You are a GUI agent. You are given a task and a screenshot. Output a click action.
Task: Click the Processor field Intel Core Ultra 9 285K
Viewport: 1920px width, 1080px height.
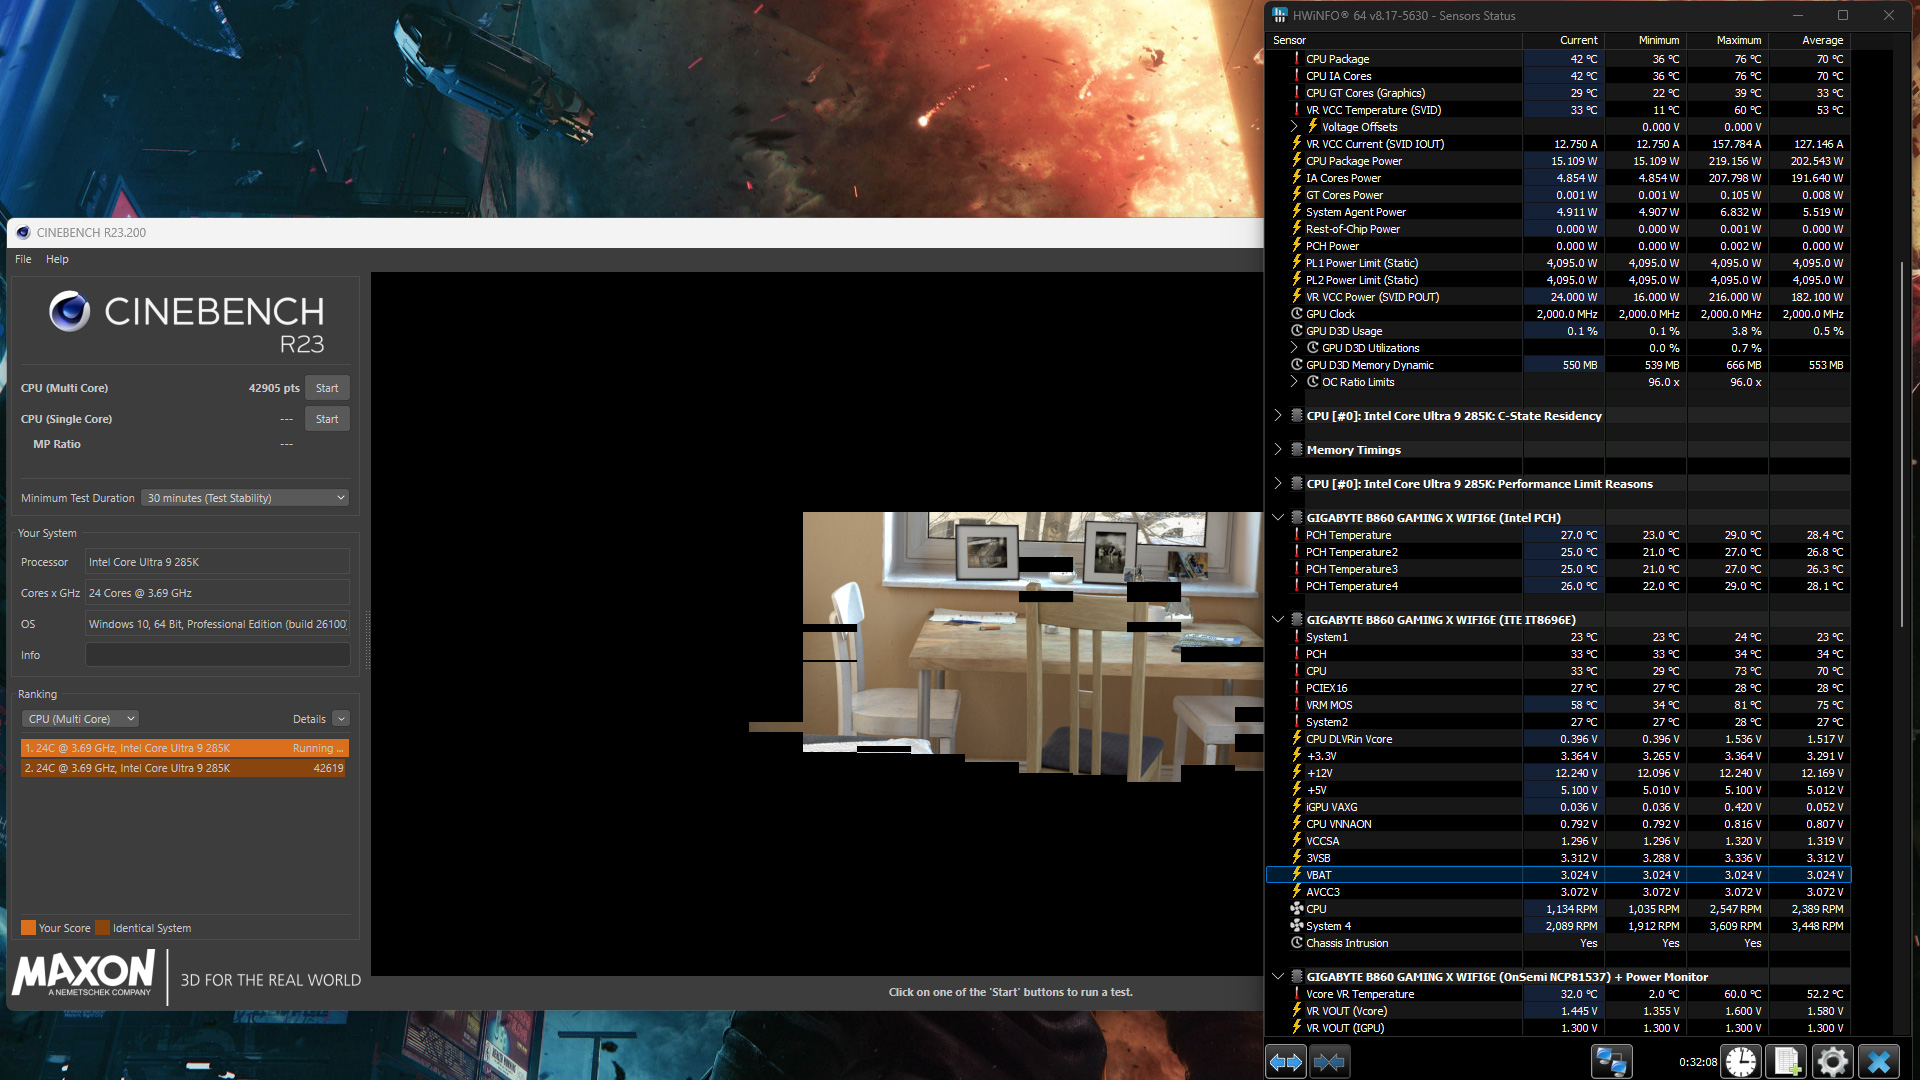click(x=217, y=562)
